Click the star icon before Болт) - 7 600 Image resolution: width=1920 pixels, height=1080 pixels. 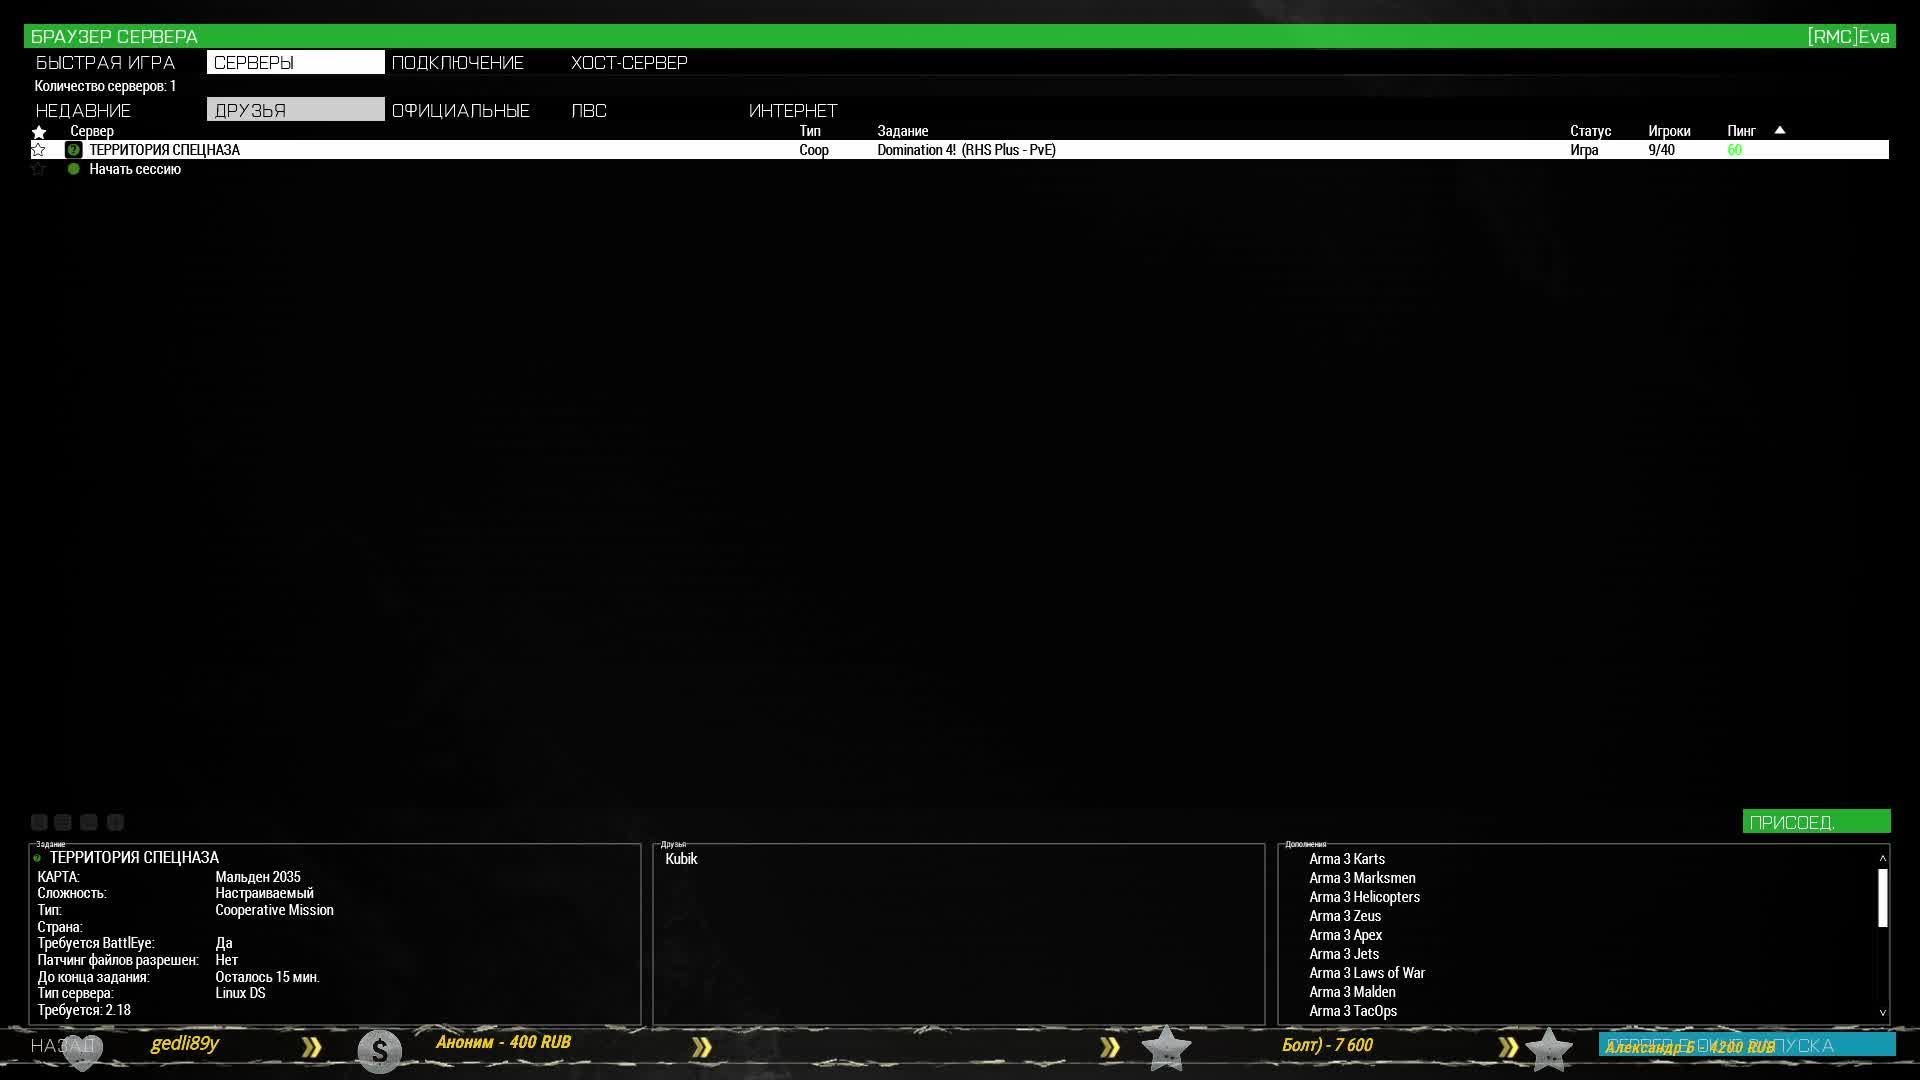coord(1166,1049)
